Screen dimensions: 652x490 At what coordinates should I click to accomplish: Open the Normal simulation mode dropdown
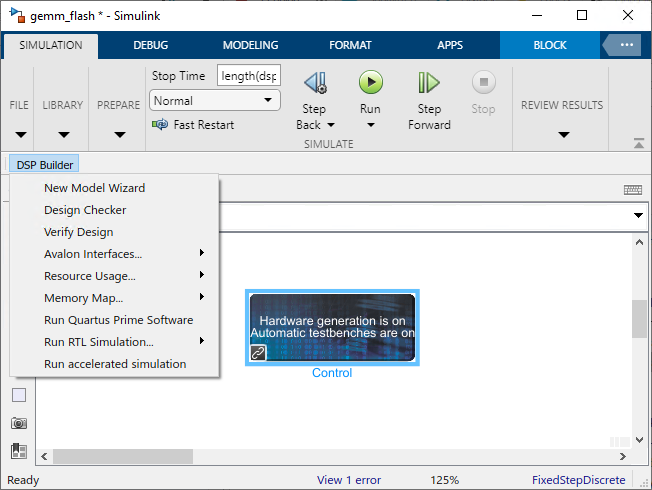[215, 101]
